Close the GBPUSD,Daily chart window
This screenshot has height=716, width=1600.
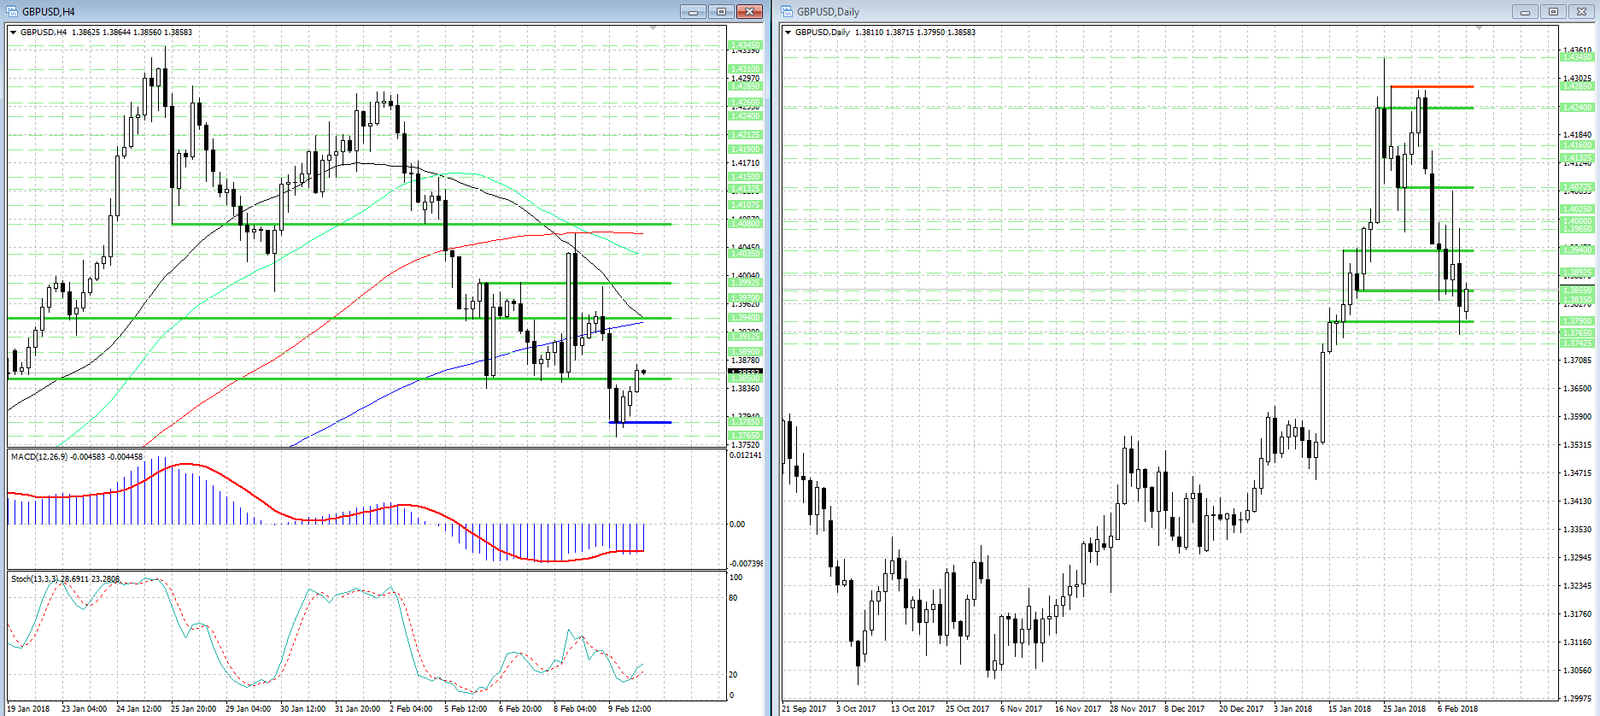[1581, 12]
